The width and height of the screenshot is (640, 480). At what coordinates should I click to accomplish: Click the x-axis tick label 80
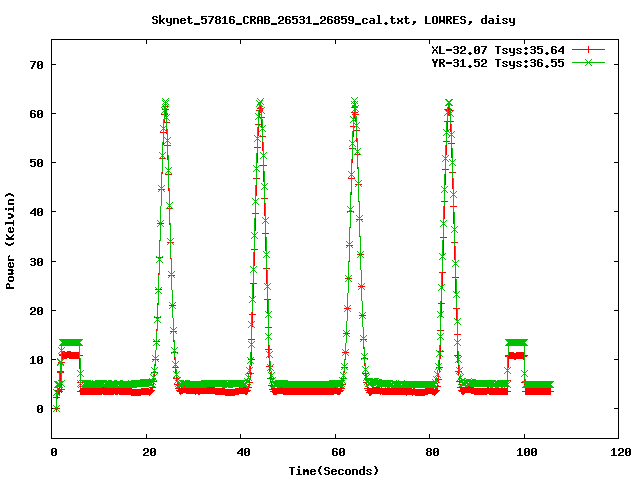(432, 452)
